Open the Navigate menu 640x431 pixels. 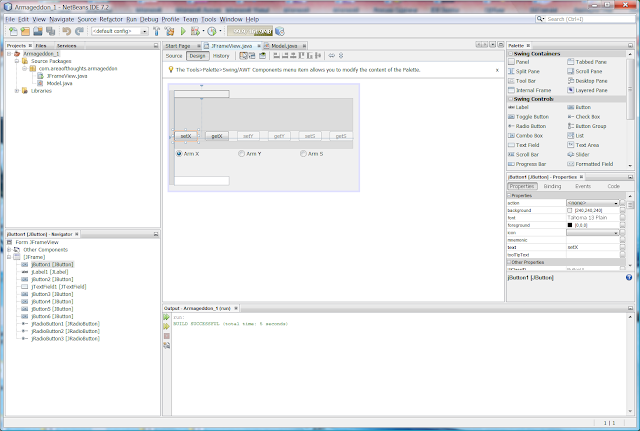pos(62,19)
